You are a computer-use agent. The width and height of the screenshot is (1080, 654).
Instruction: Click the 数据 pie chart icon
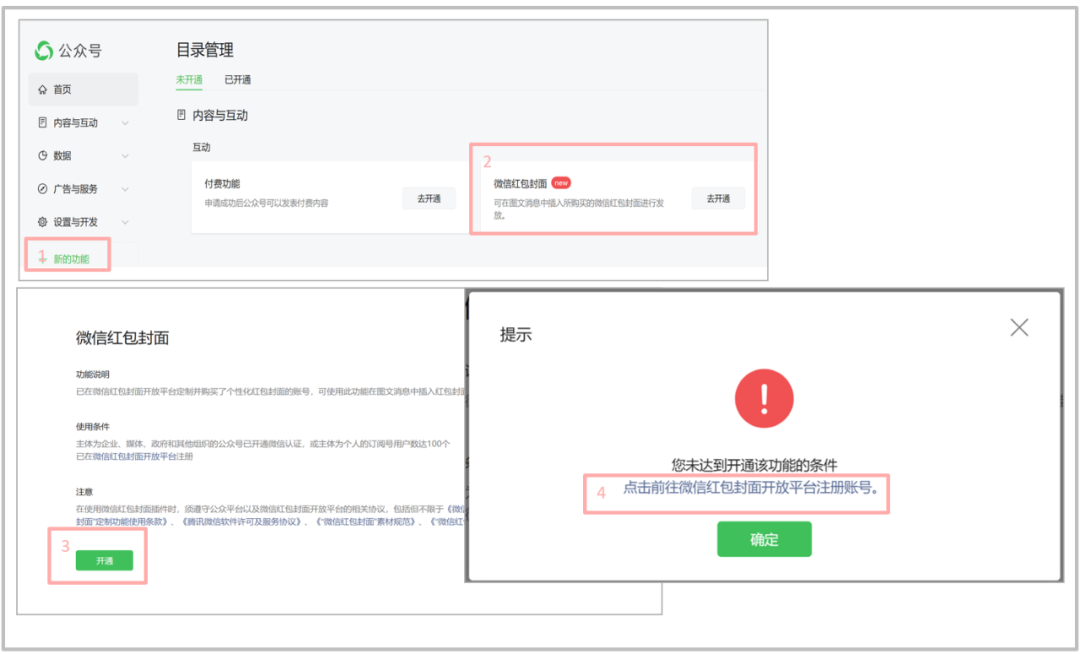point(43,156)
